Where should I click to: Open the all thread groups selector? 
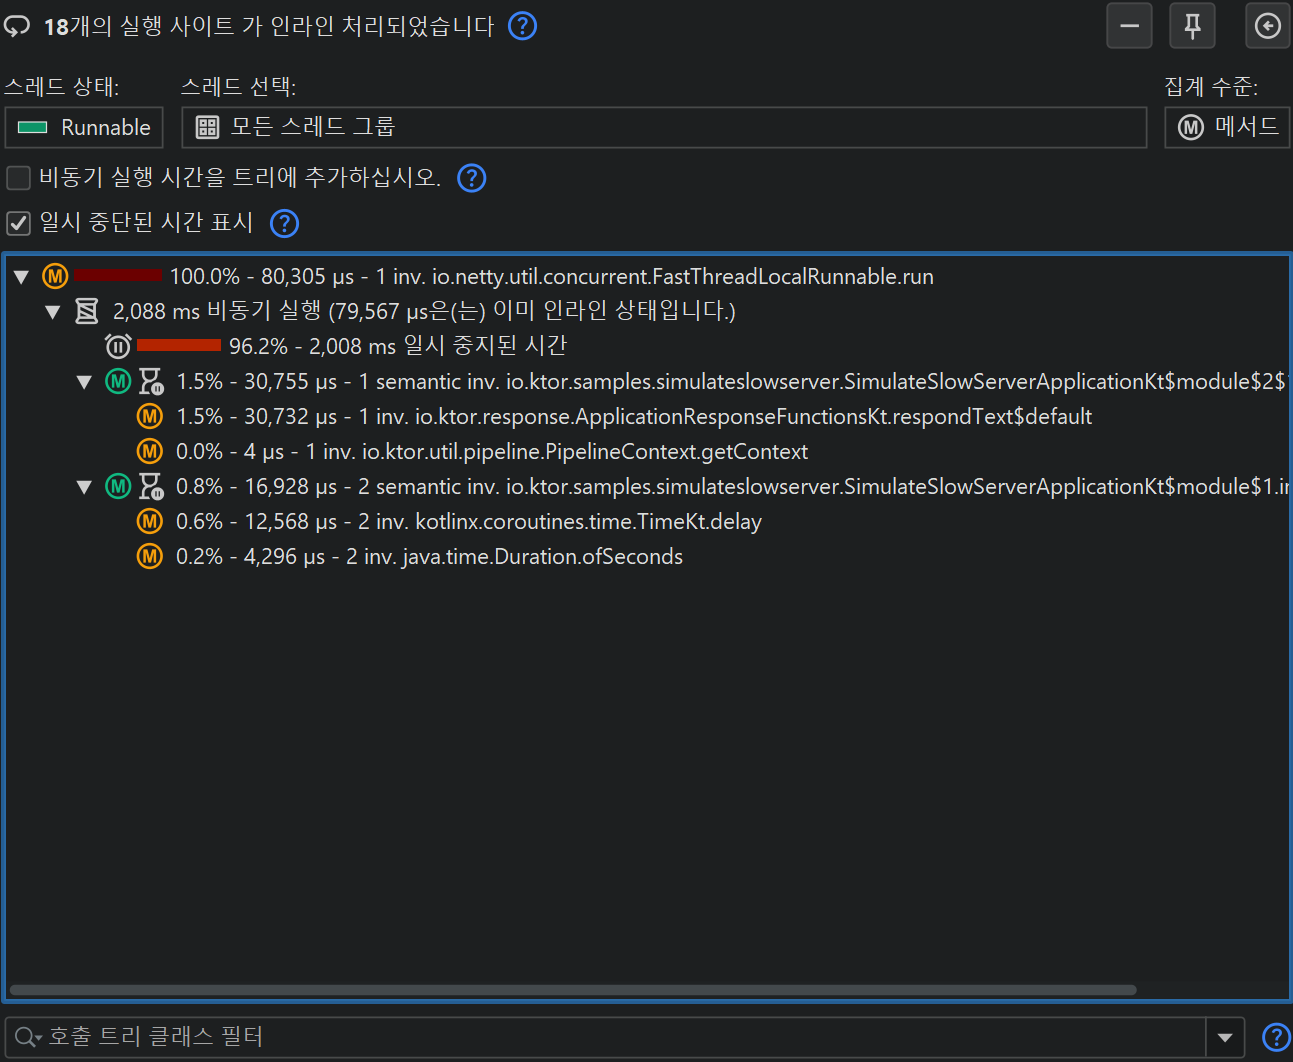pyautogui.click(x=663, y=127)
